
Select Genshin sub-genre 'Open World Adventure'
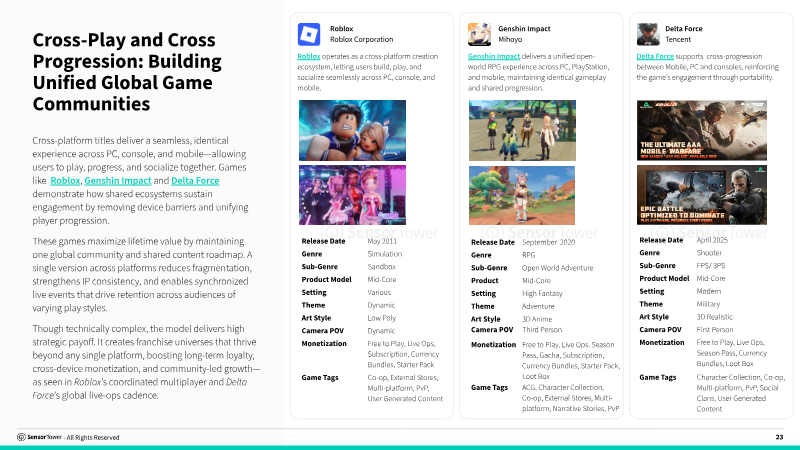click(x=558, y=267)
